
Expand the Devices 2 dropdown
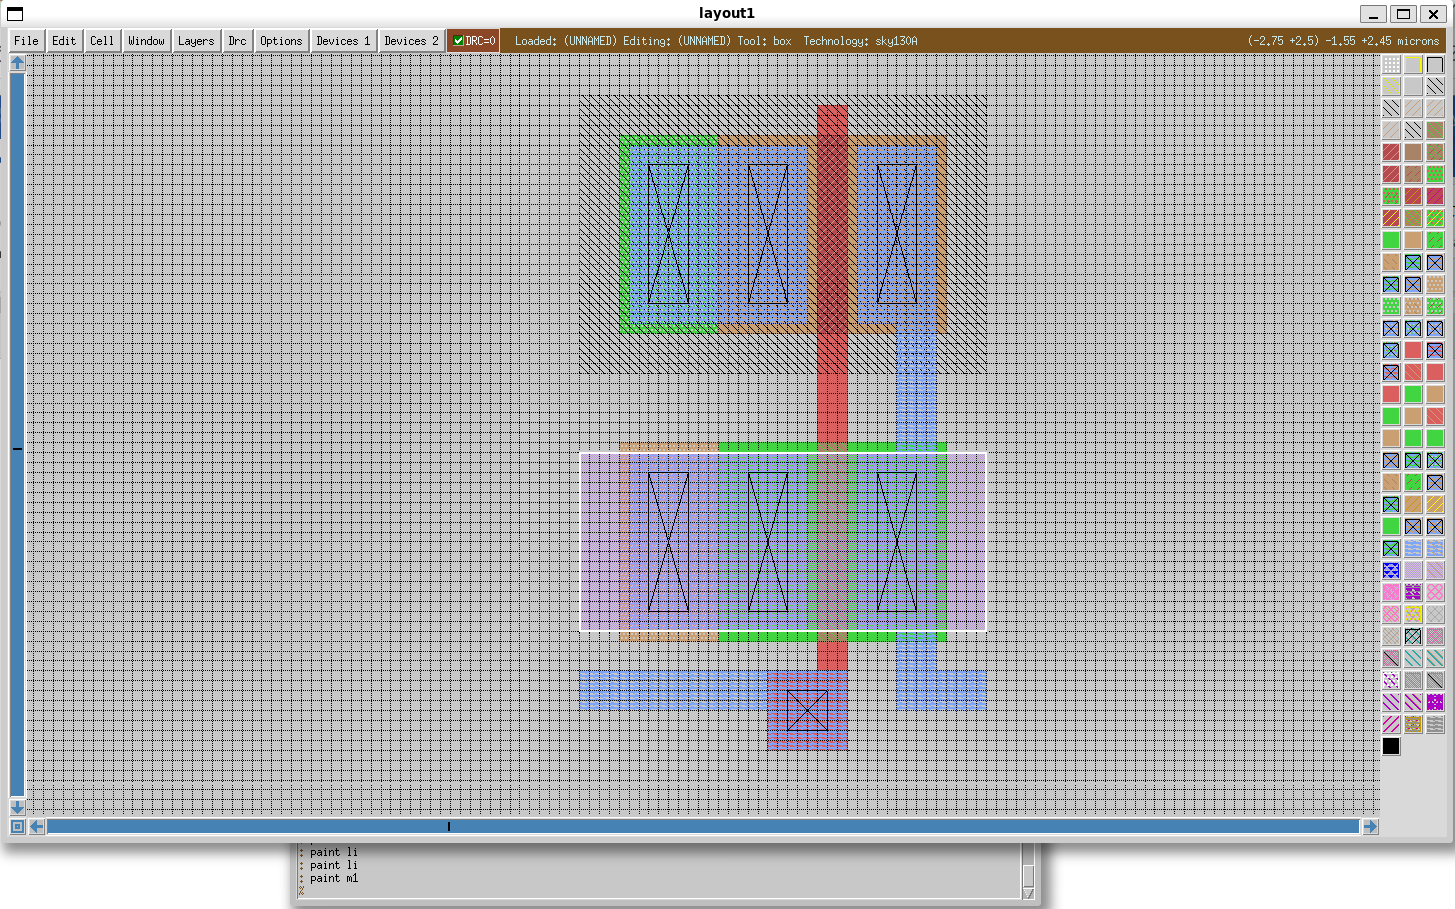point(411,41)
